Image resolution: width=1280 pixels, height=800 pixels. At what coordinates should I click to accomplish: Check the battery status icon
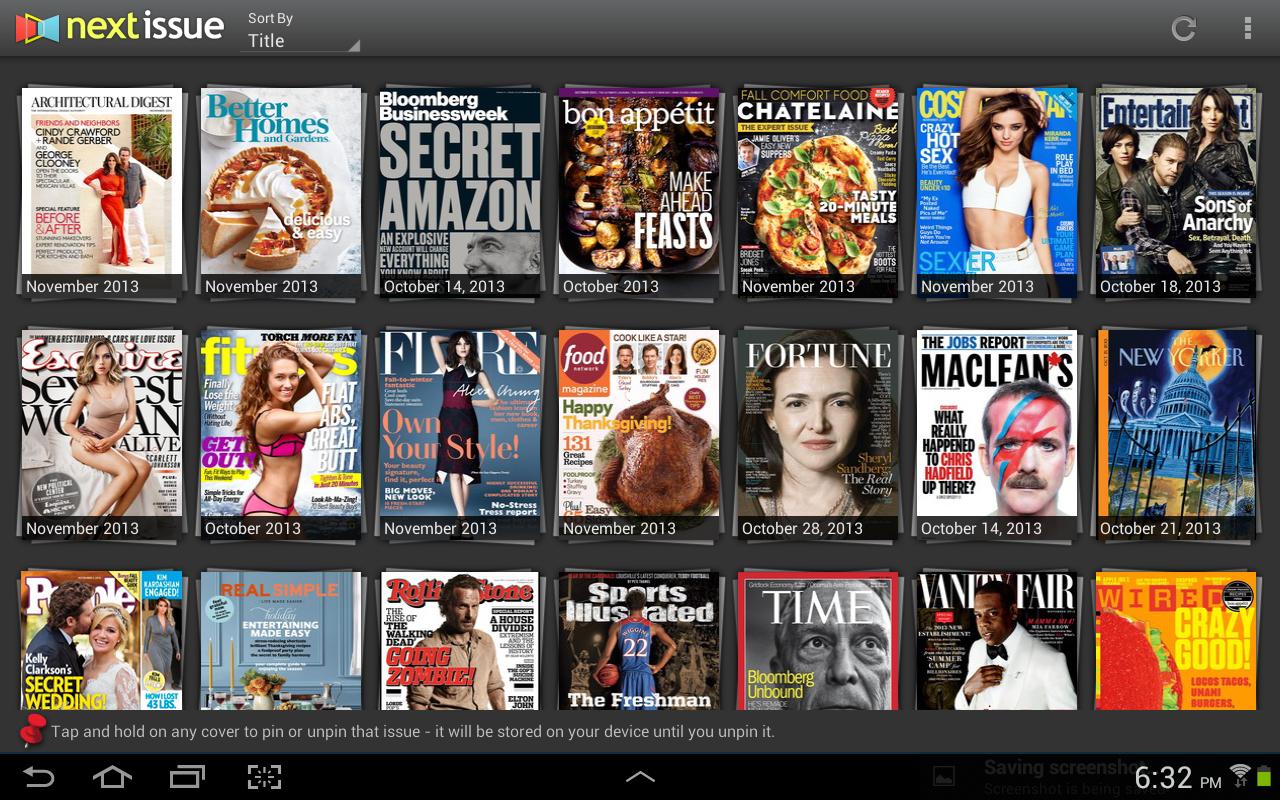point(1264,775)
